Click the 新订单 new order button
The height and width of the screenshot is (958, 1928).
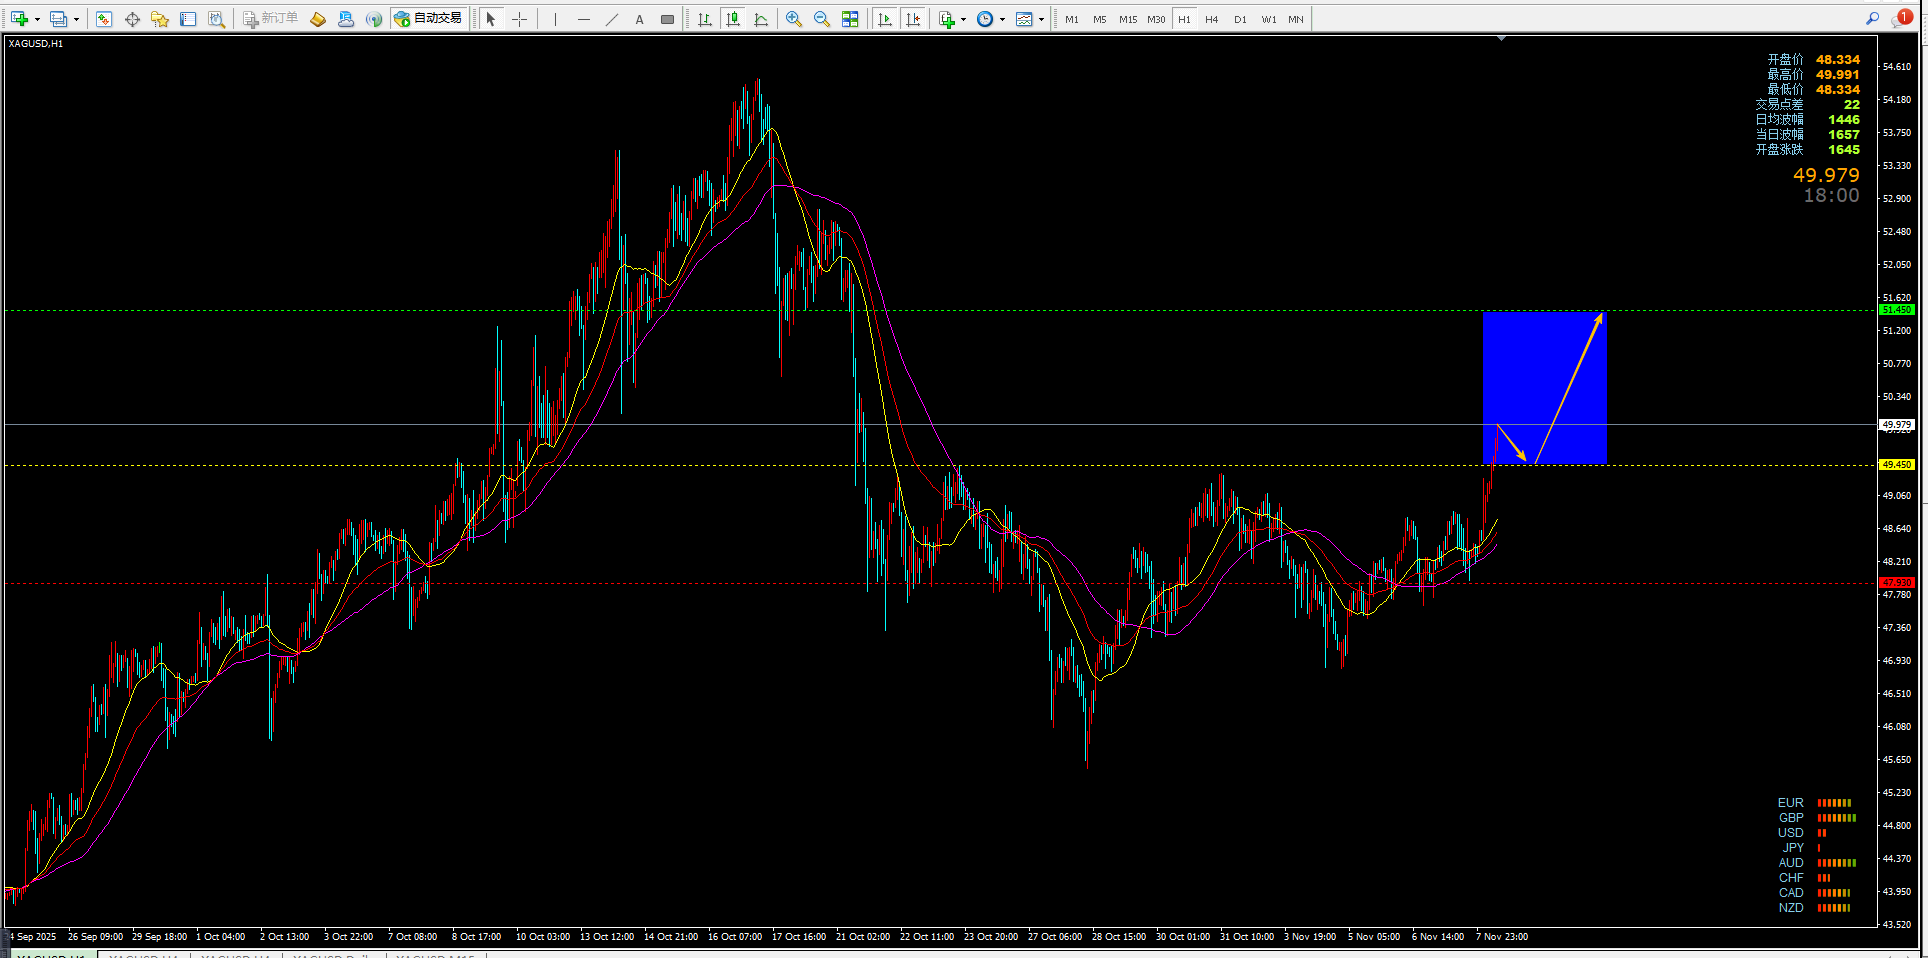tap(271, 19)
